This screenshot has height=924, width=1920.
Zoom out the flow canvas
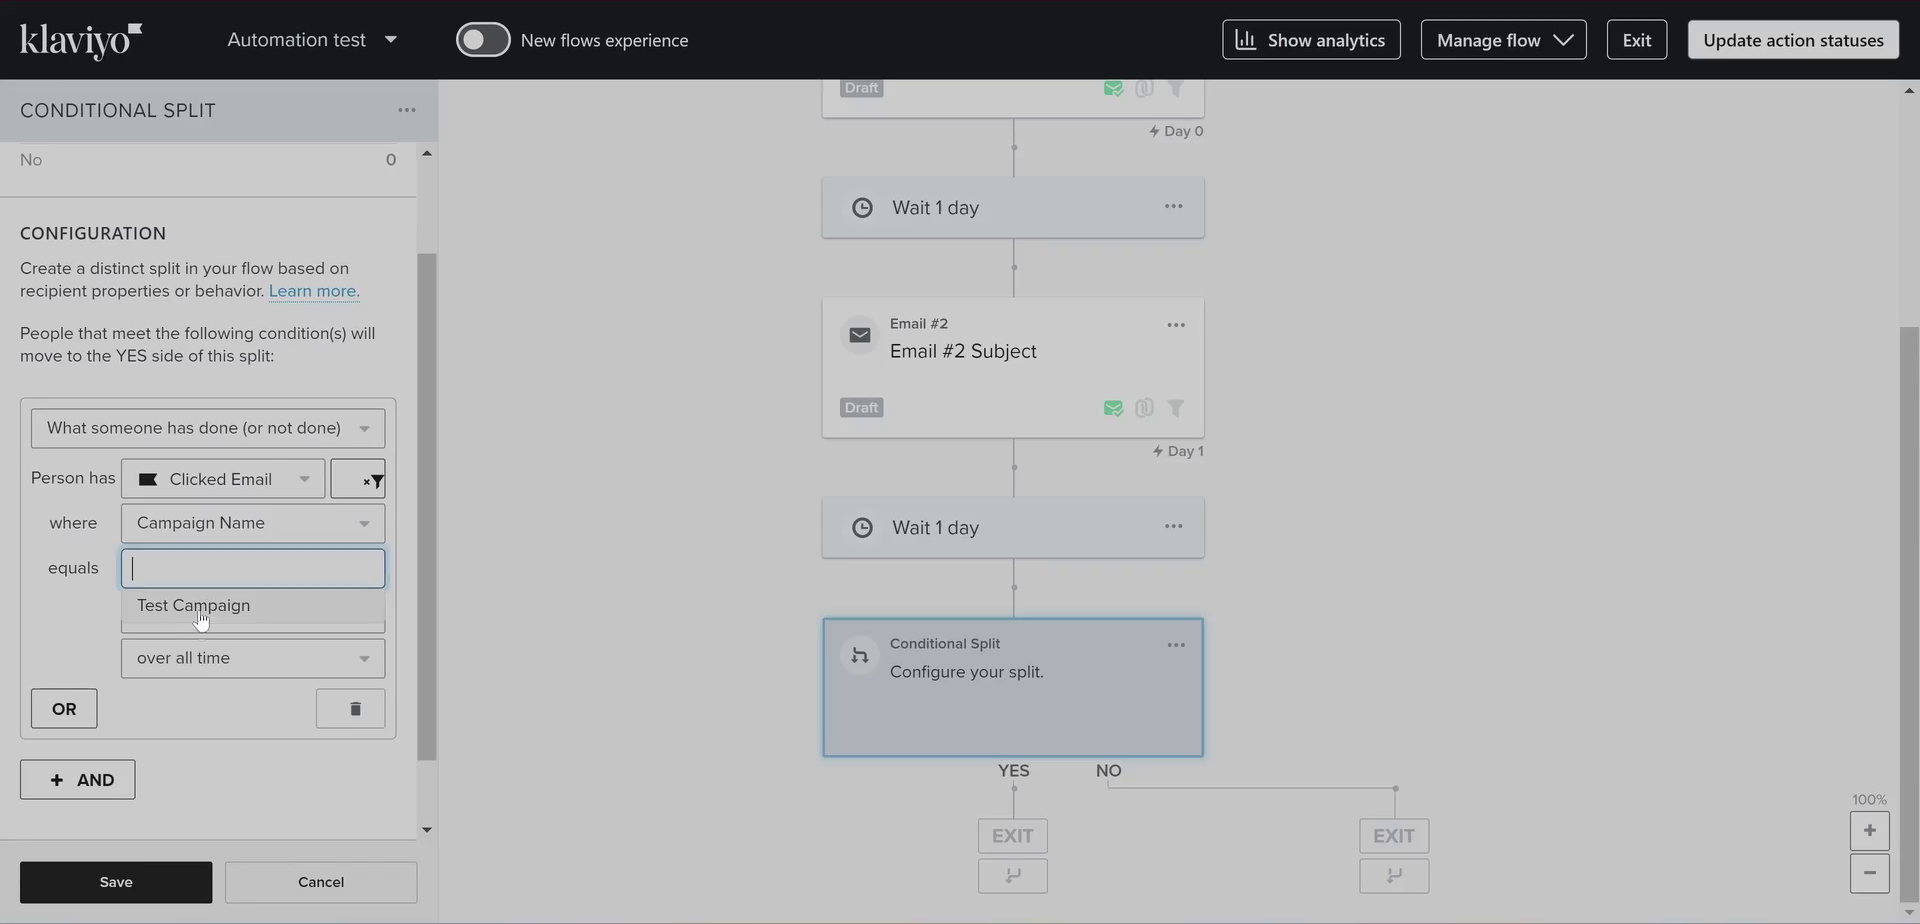(1869, 873)
